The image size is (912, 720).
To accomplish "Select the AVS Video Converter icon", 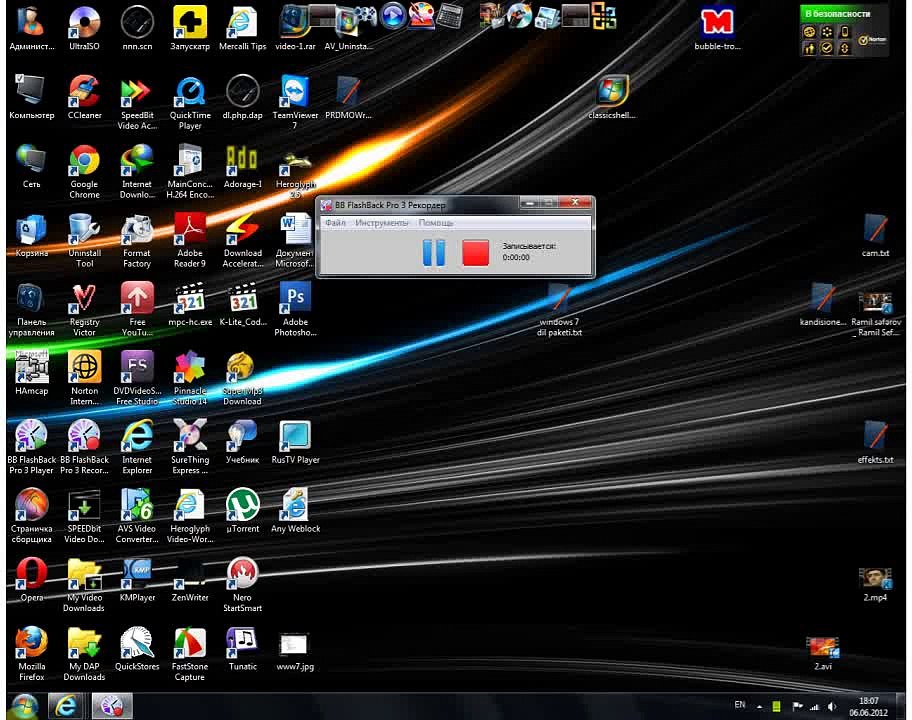I will click(137, 516).
